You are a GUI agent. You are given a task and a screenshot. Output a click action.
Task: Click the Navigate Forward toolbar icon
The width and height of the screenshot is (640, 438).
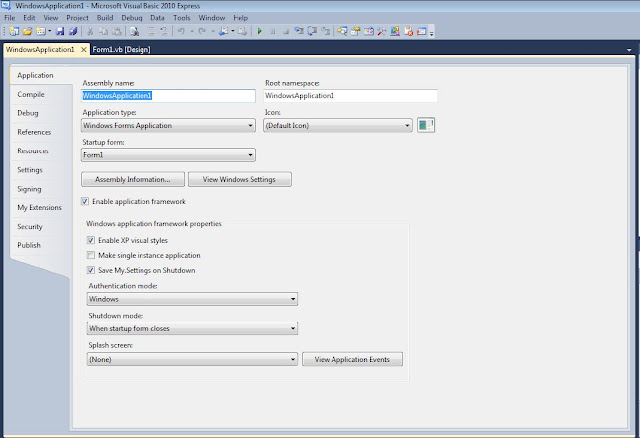242,31
